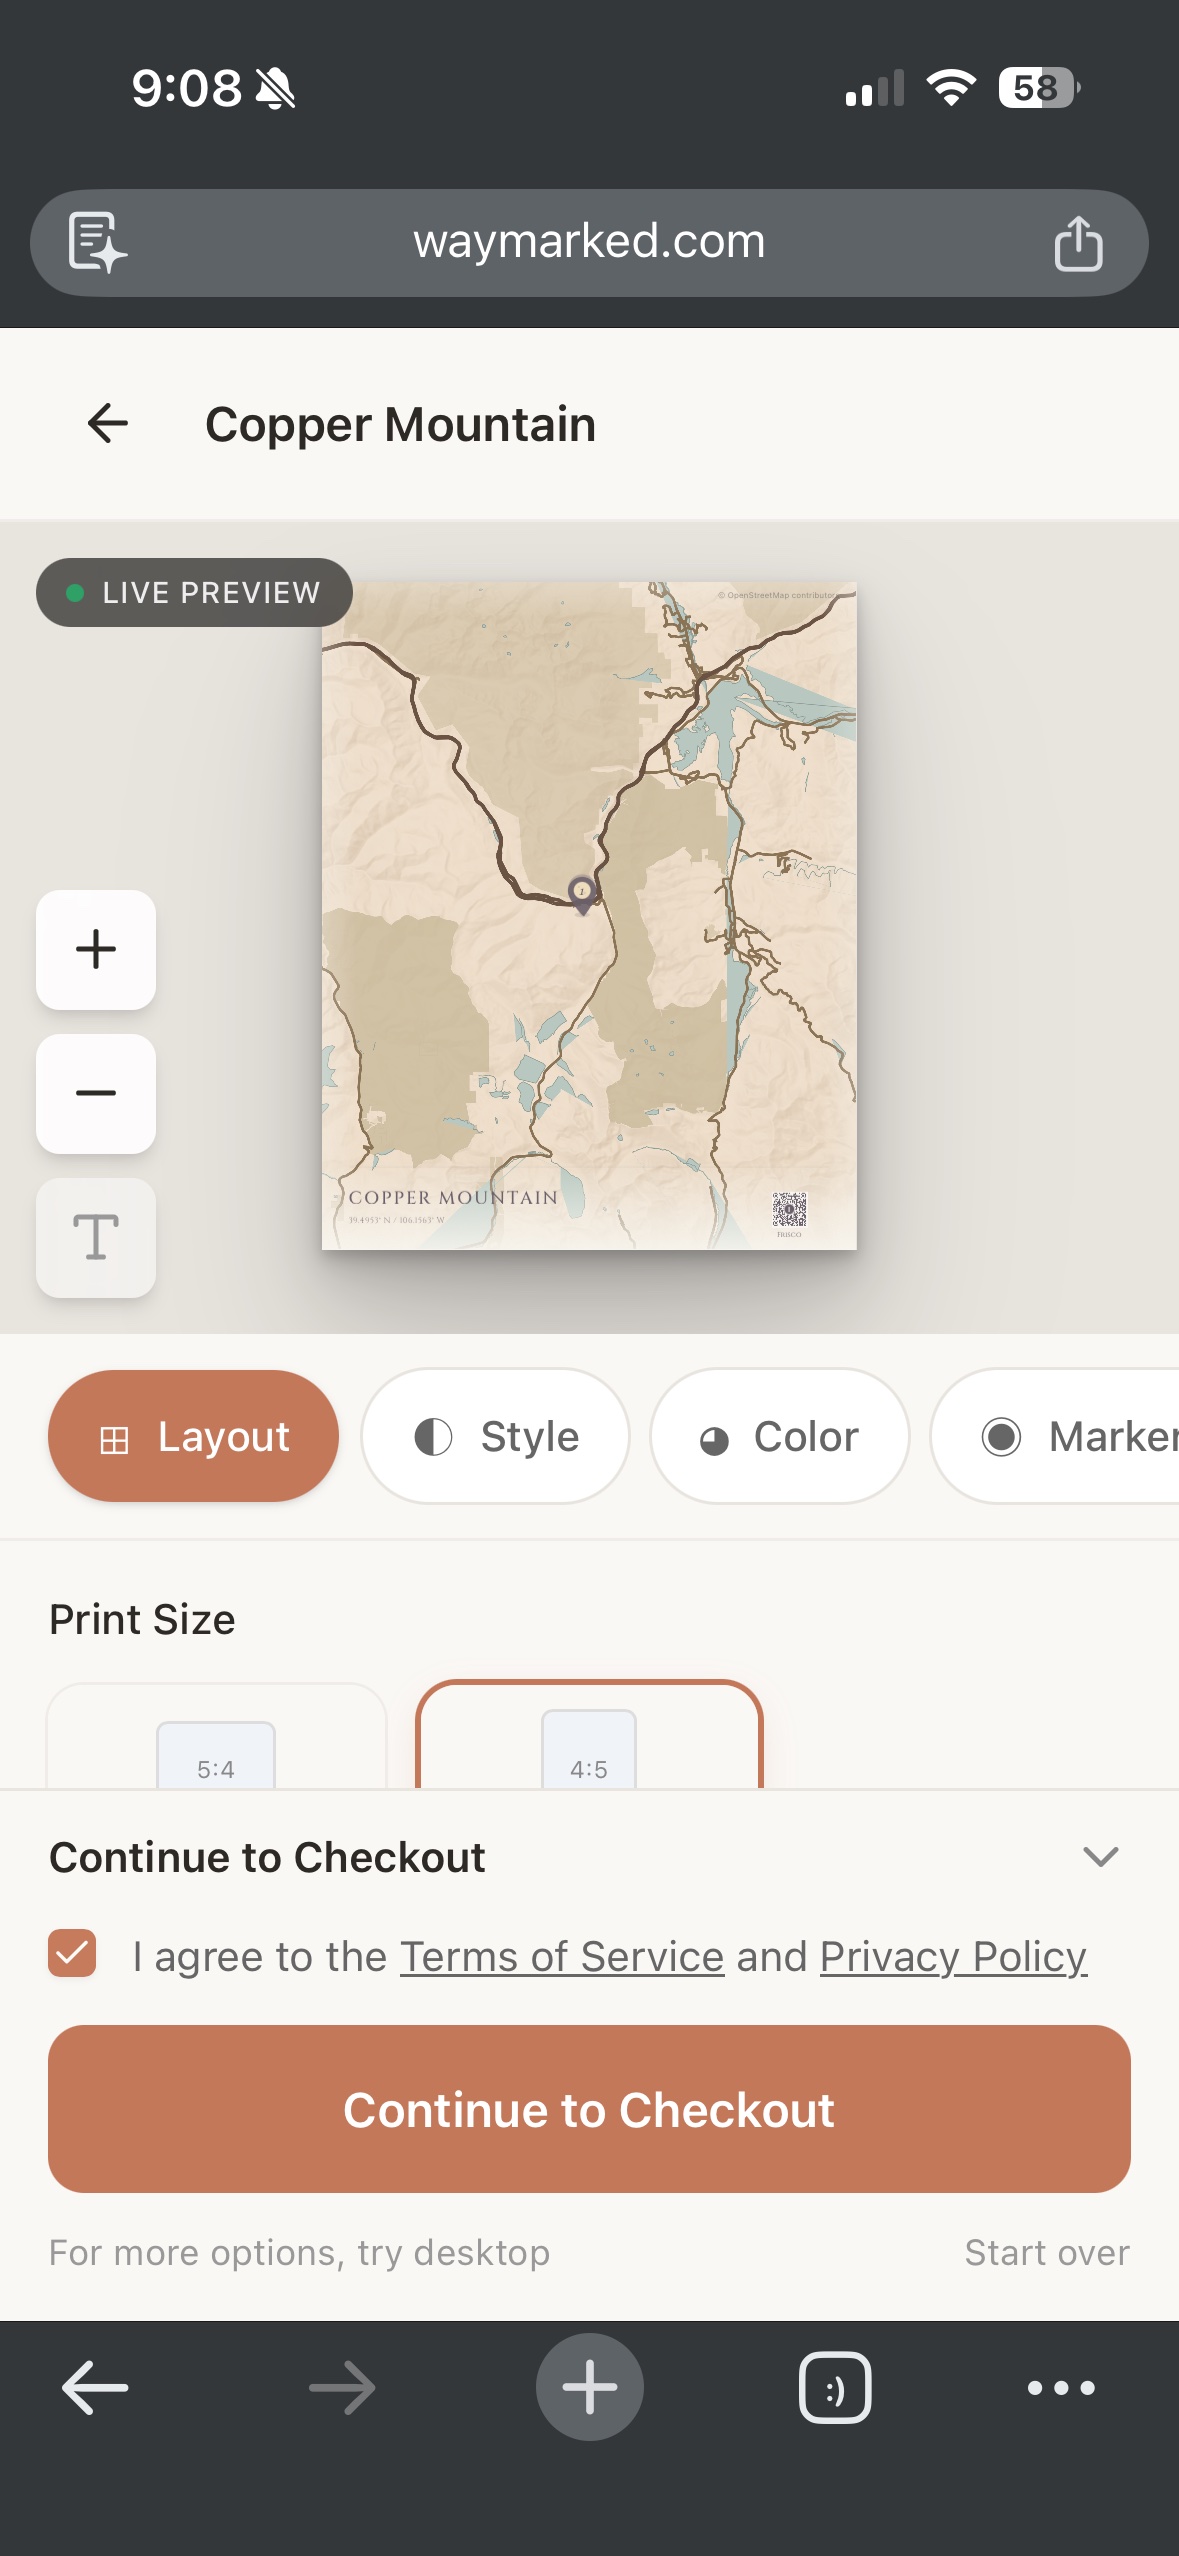The width and height of the screenshot is (1179, 2556).
Task: Tap the page annotation icon in address bar
Action: point(94,241)
